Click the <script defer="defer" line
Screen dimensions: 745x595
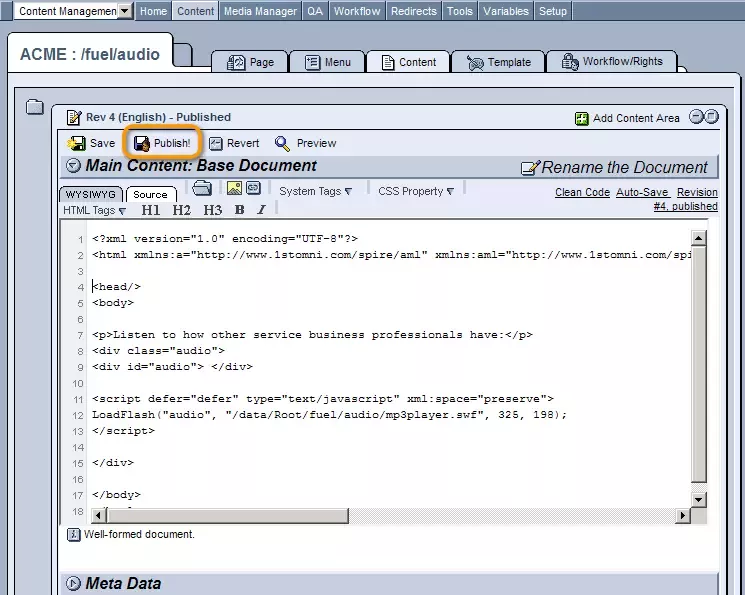[323, 399]
